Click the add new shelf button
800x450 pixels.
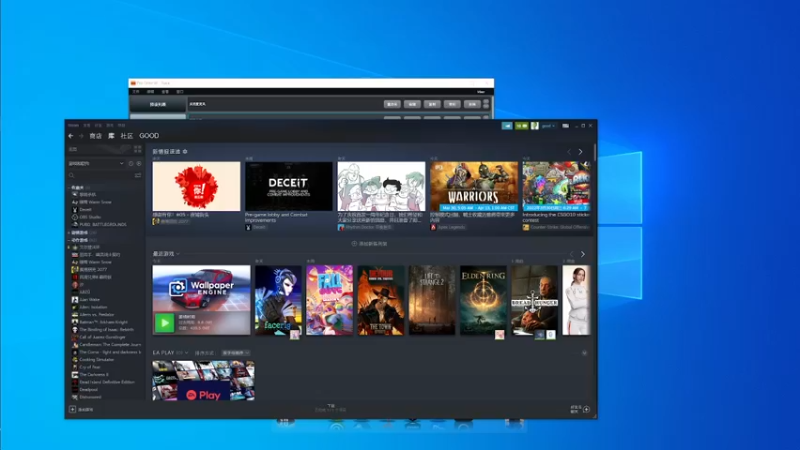(369, 244)
